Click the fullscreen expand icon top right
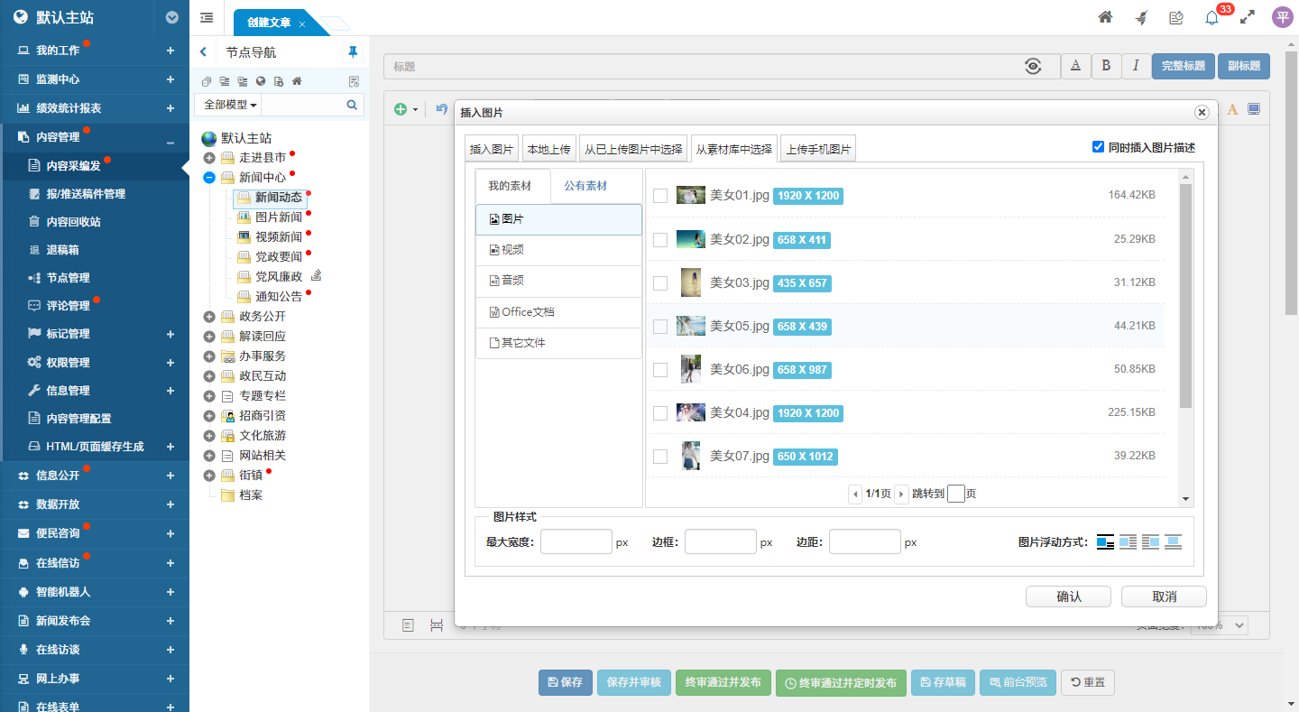1299x712 pixels. (1246, 17)
